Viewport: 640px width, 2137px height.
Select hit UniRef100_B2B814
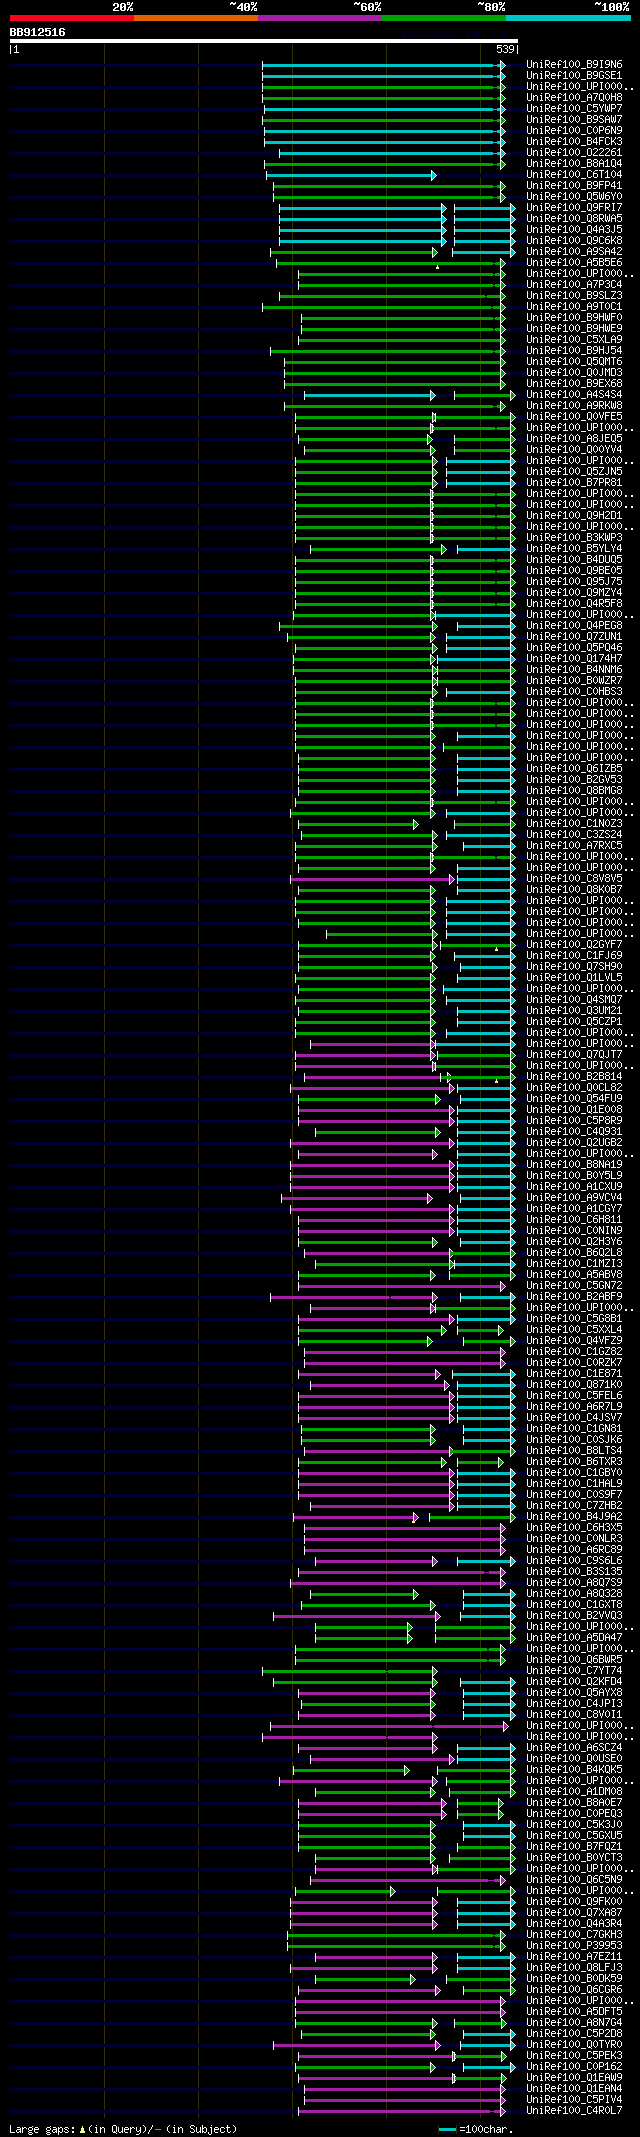pyautogui.click(x=574, y=1076)
